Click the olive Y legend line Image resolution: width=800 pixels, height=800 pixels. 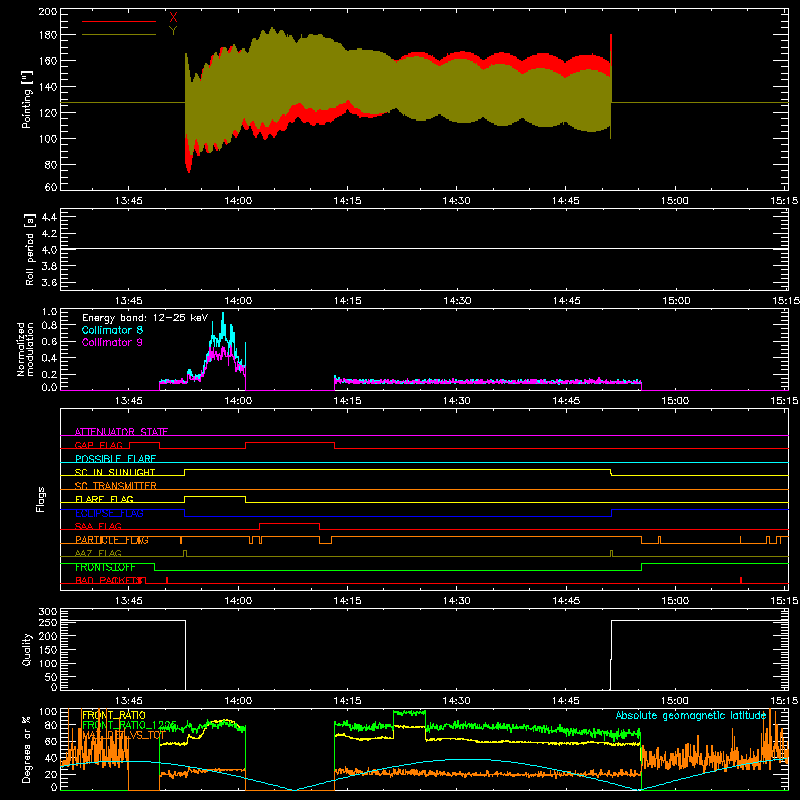(119, 34)
